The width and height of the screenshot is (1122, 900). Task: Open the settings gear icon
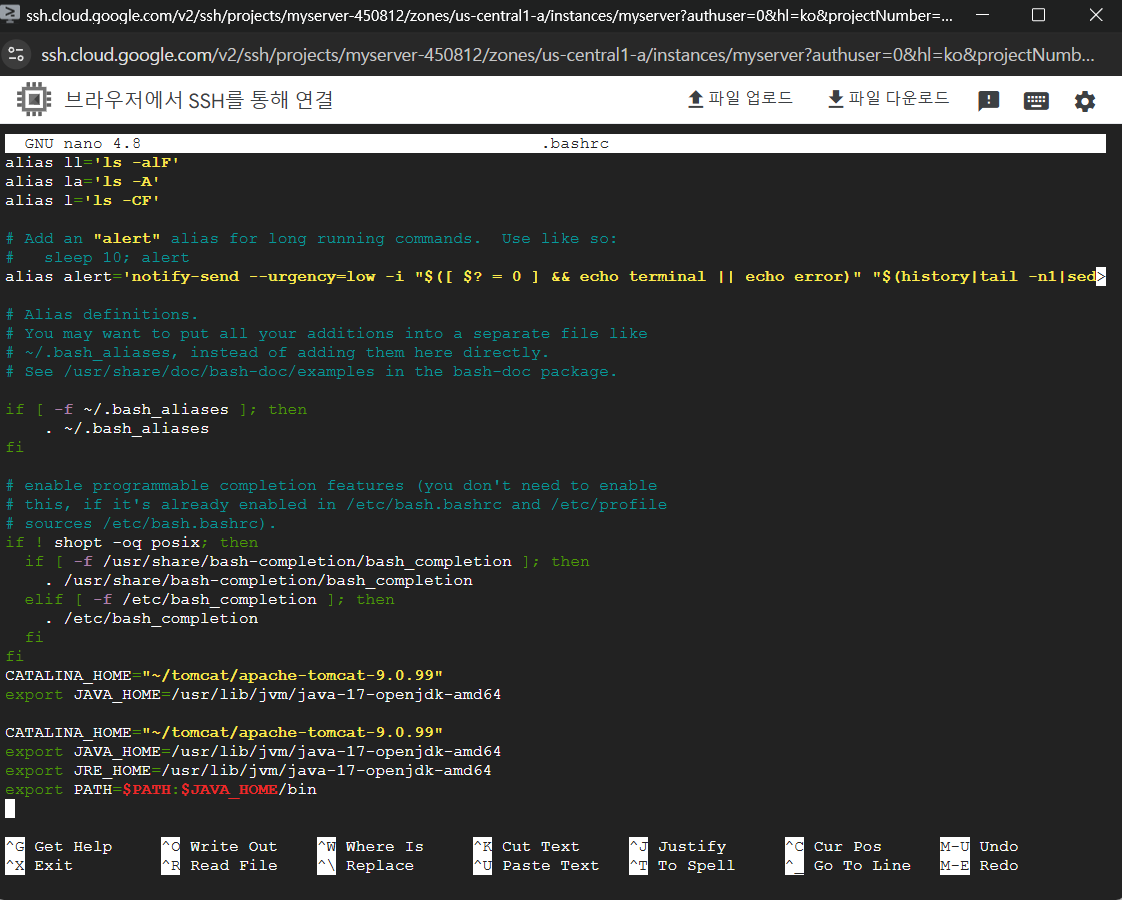1085,101
